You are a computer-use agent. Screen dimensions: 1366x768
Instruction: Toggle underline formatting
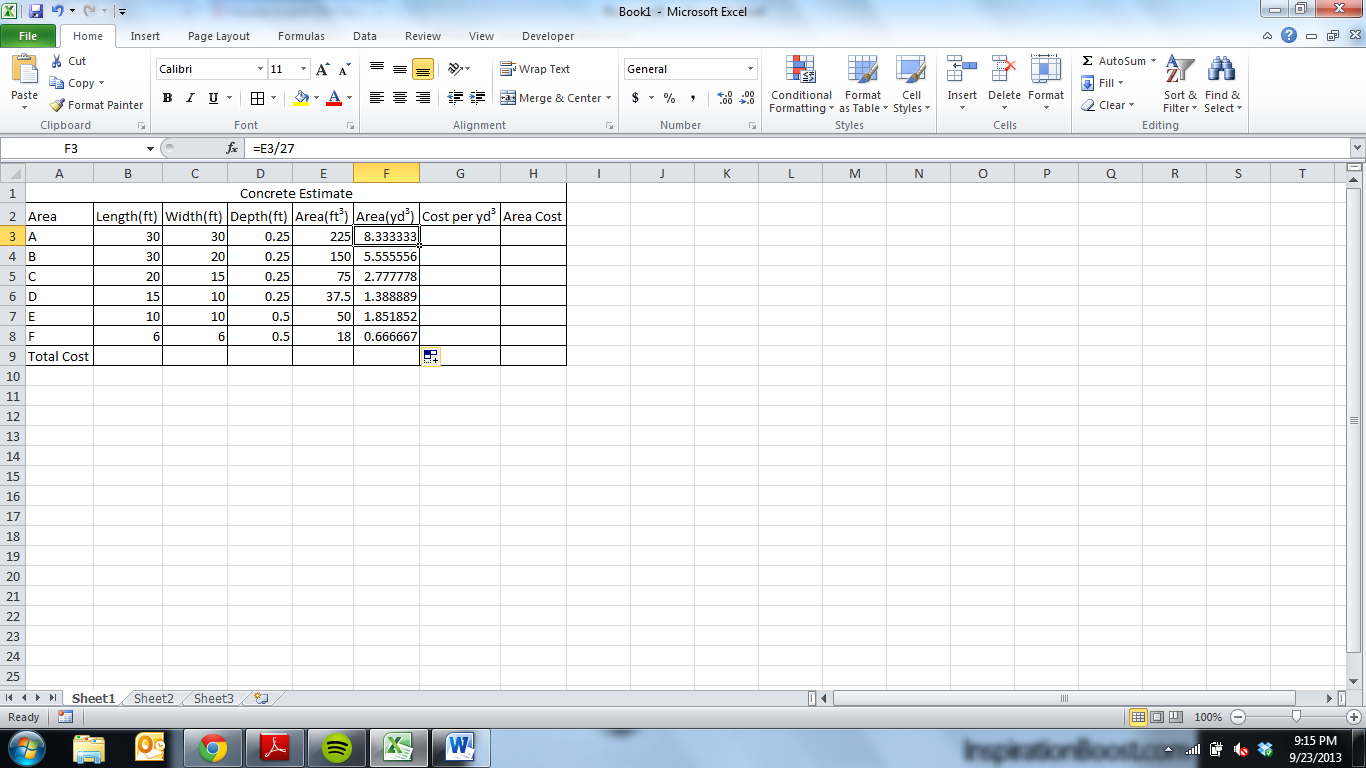click(x=210, y=98)
